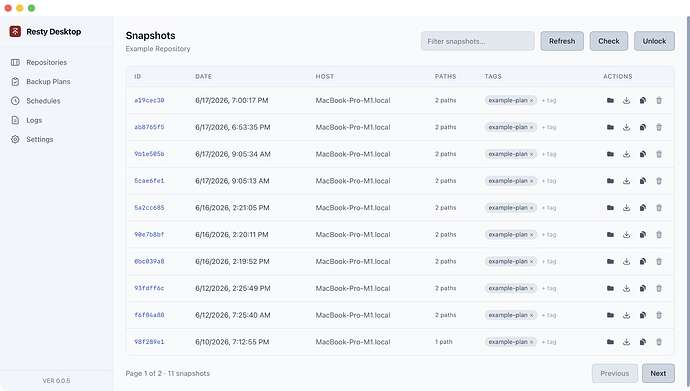Screen dimensions: 690x391
Task: Add a tag to the 2:19:52 PM snapshot
Action: pyautogui.click(x=549, y=262)
